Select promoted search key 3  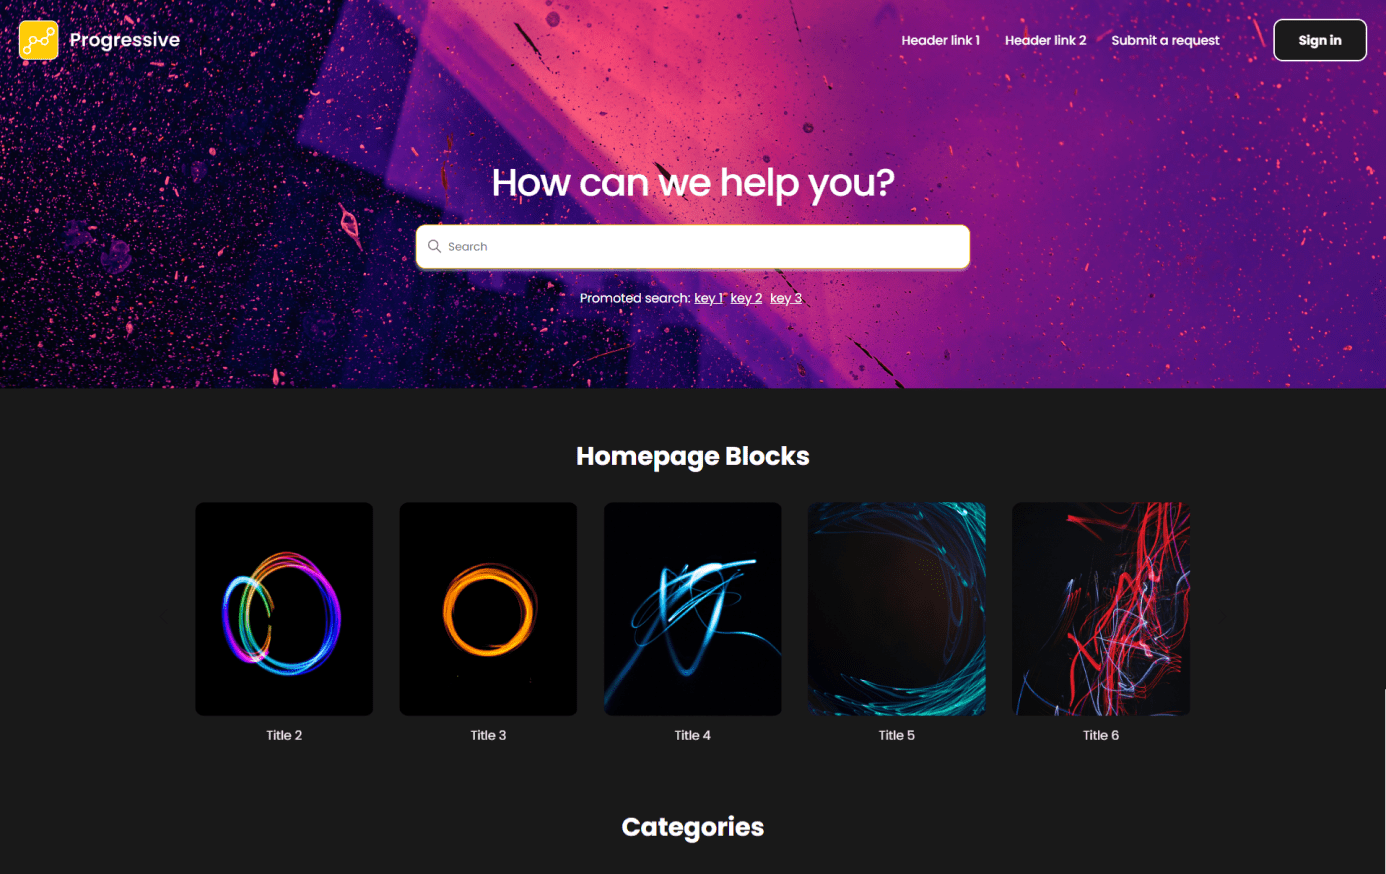tap(786, 298)
